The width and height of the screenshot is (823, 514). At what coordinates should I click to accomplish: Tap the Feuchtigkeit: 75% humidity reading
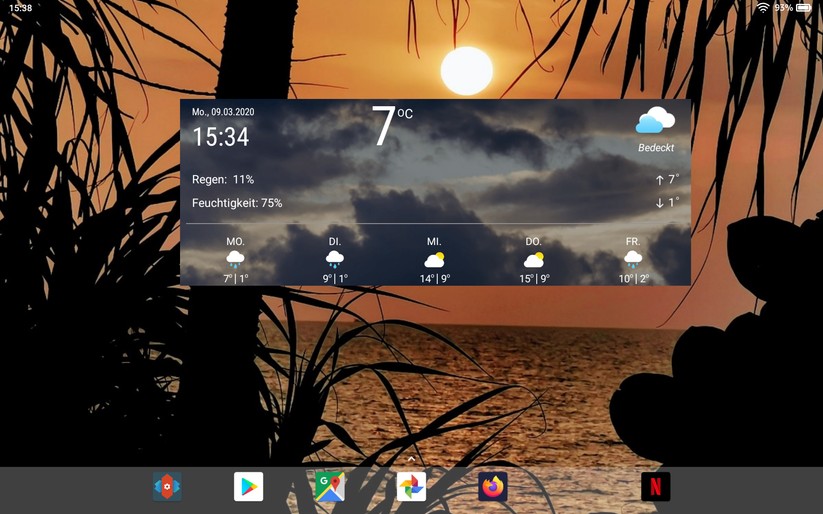[237, 203]
